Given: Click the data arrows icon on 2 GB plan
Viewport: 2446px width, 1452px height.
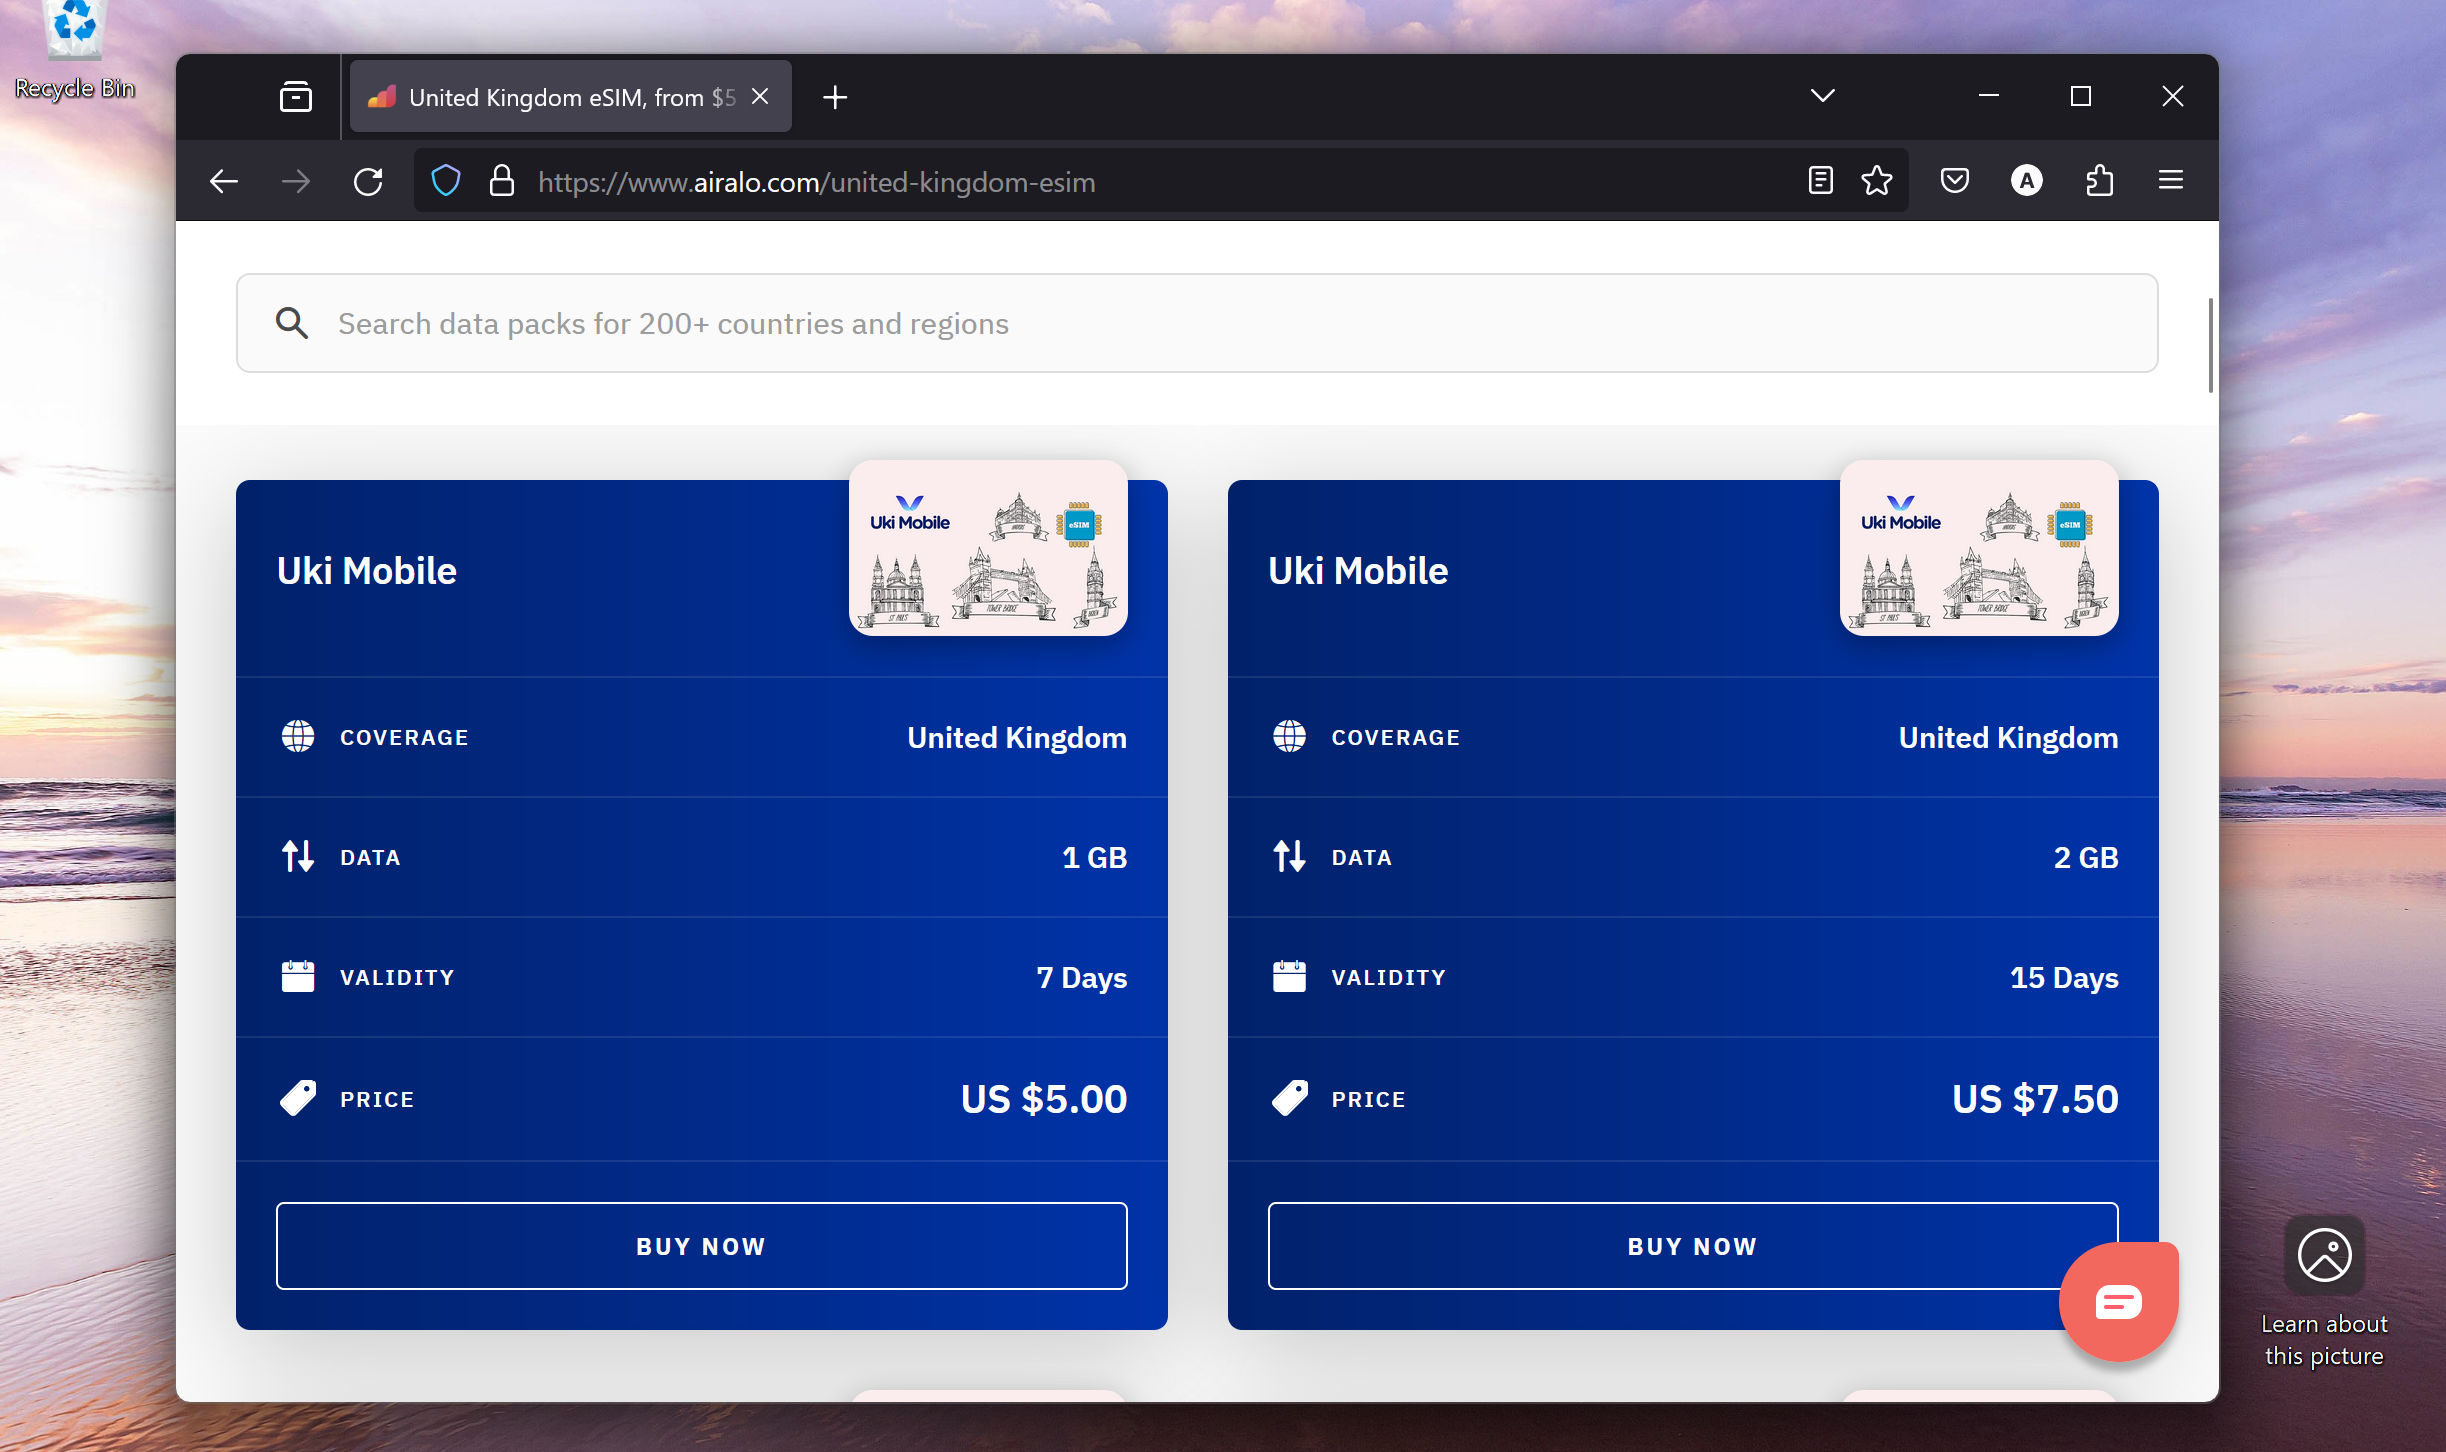Looking at the screenshot, I should pyautogui.click(x=1289, y=856).
